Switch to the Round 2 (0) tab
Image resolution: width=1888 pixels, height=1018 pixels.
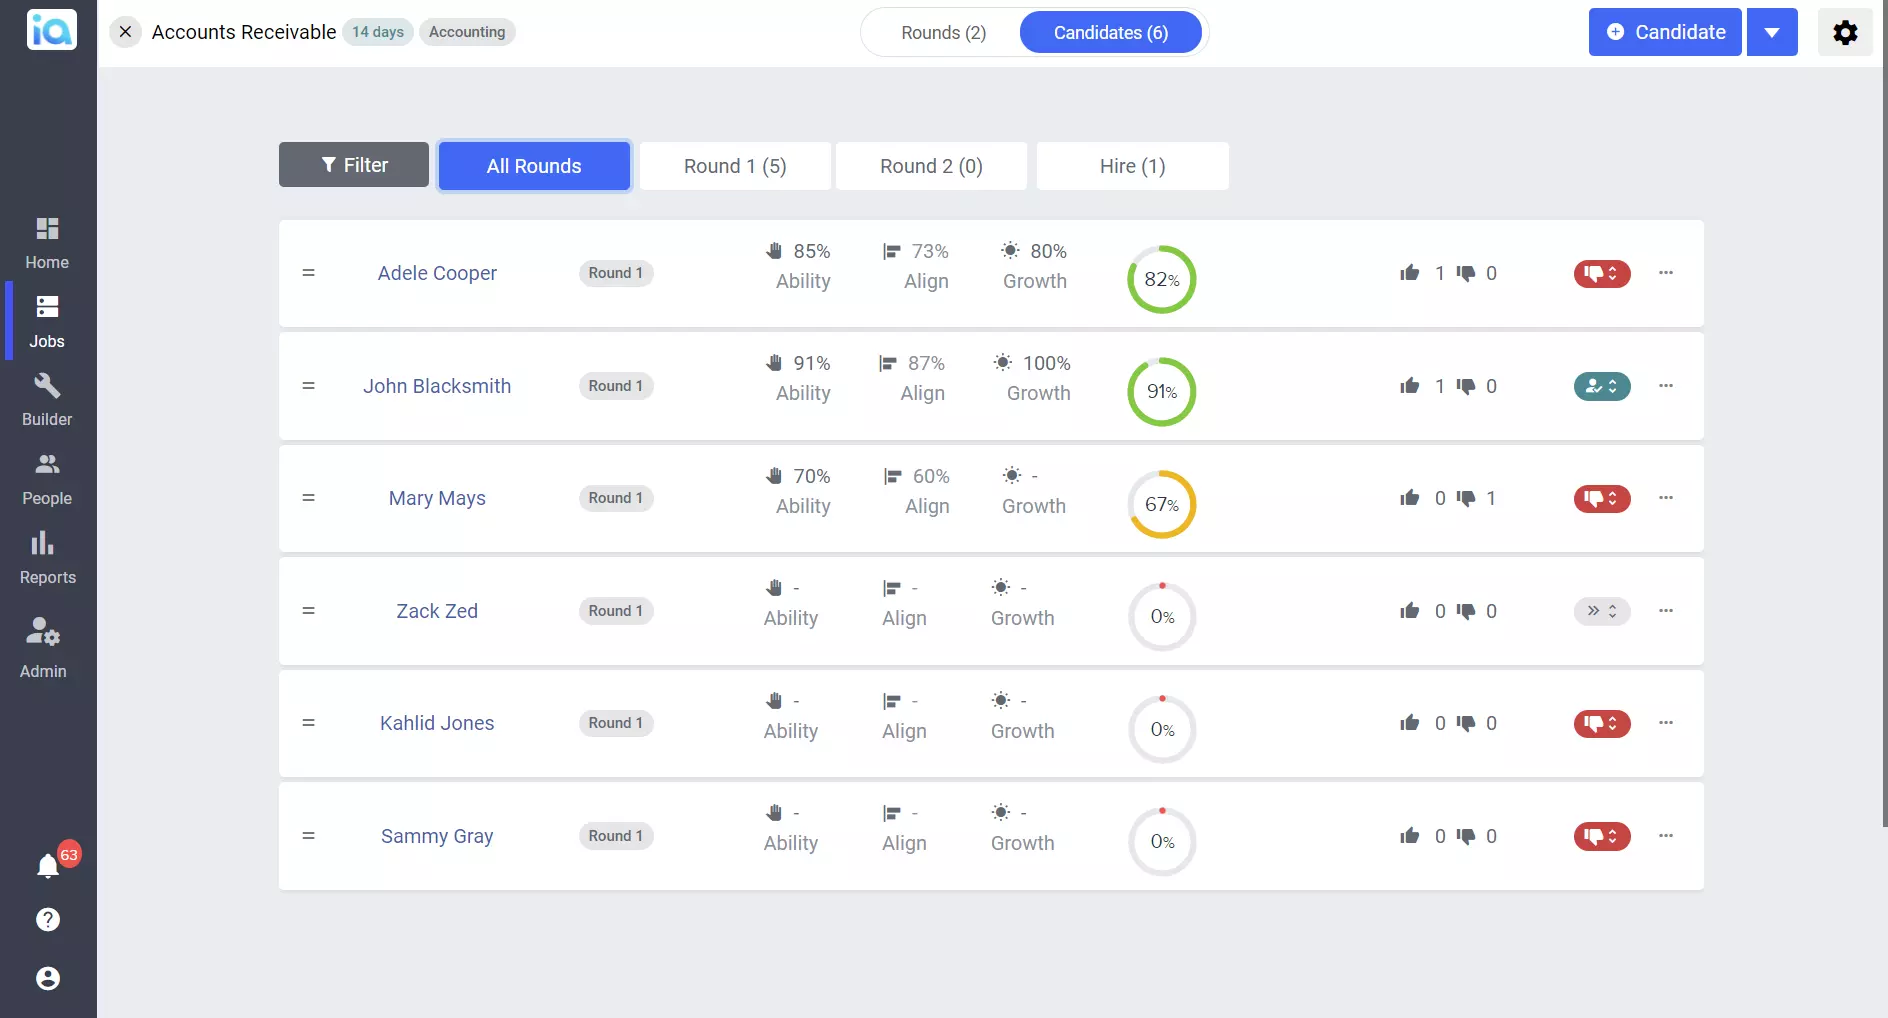[930, 165]
